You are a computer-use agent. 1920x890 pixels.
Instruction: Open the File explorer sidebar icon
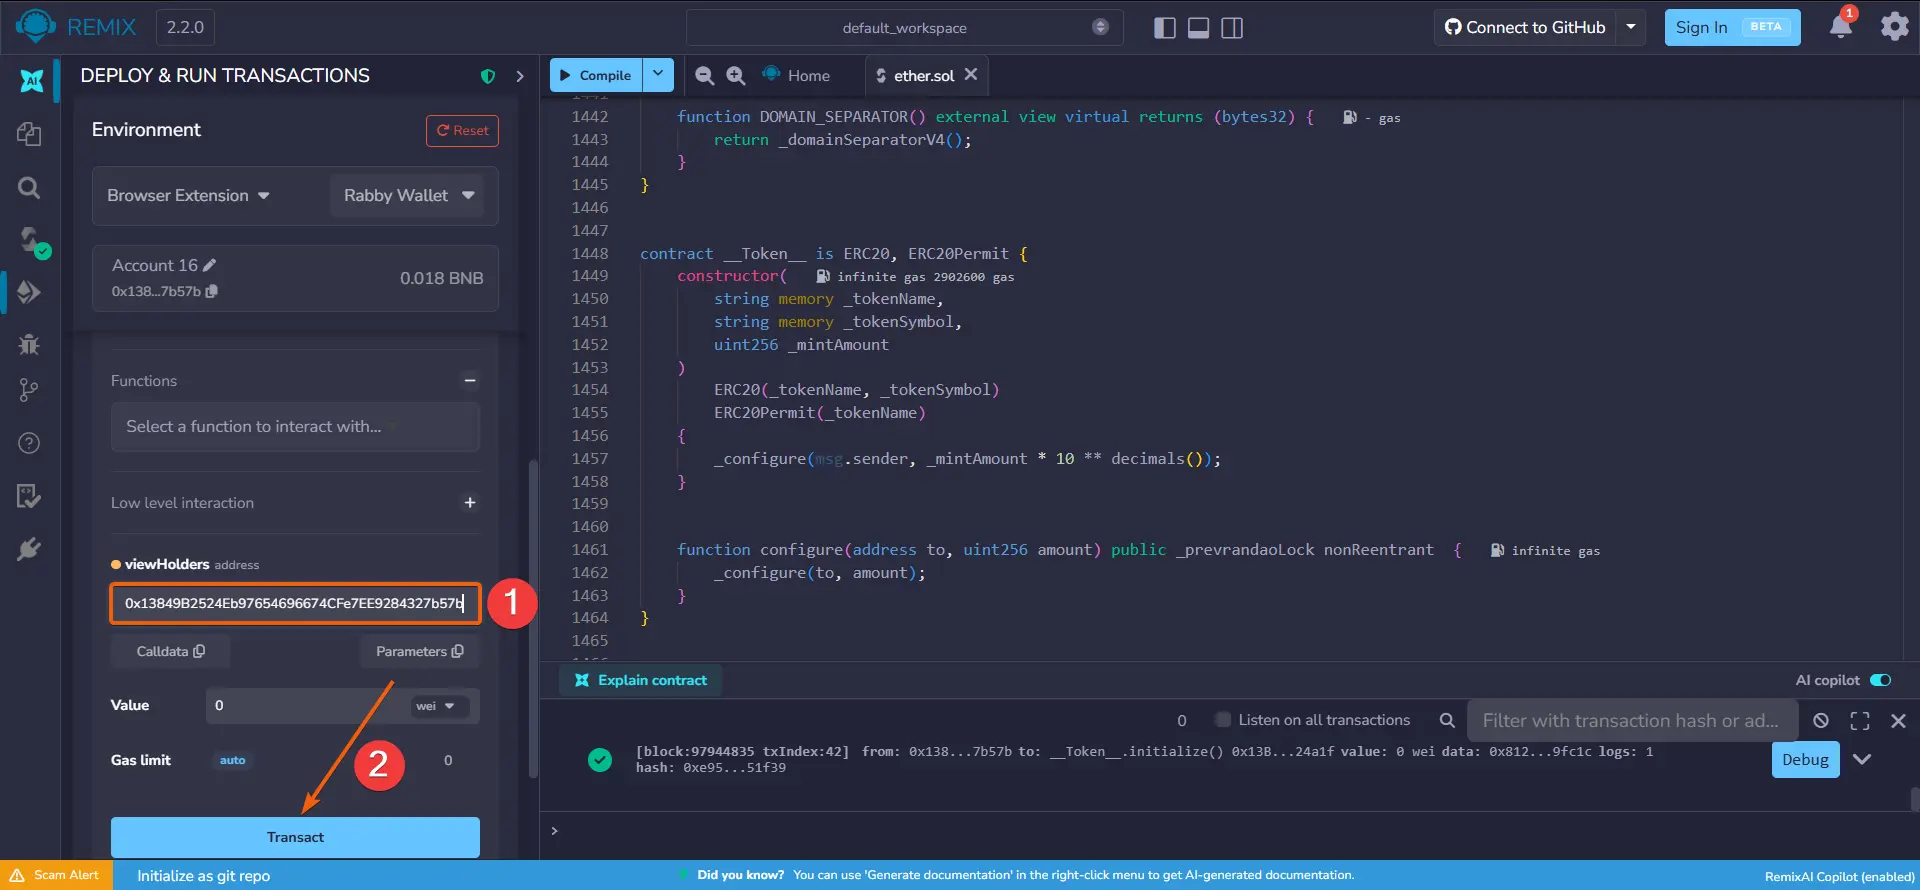(29, 134)
